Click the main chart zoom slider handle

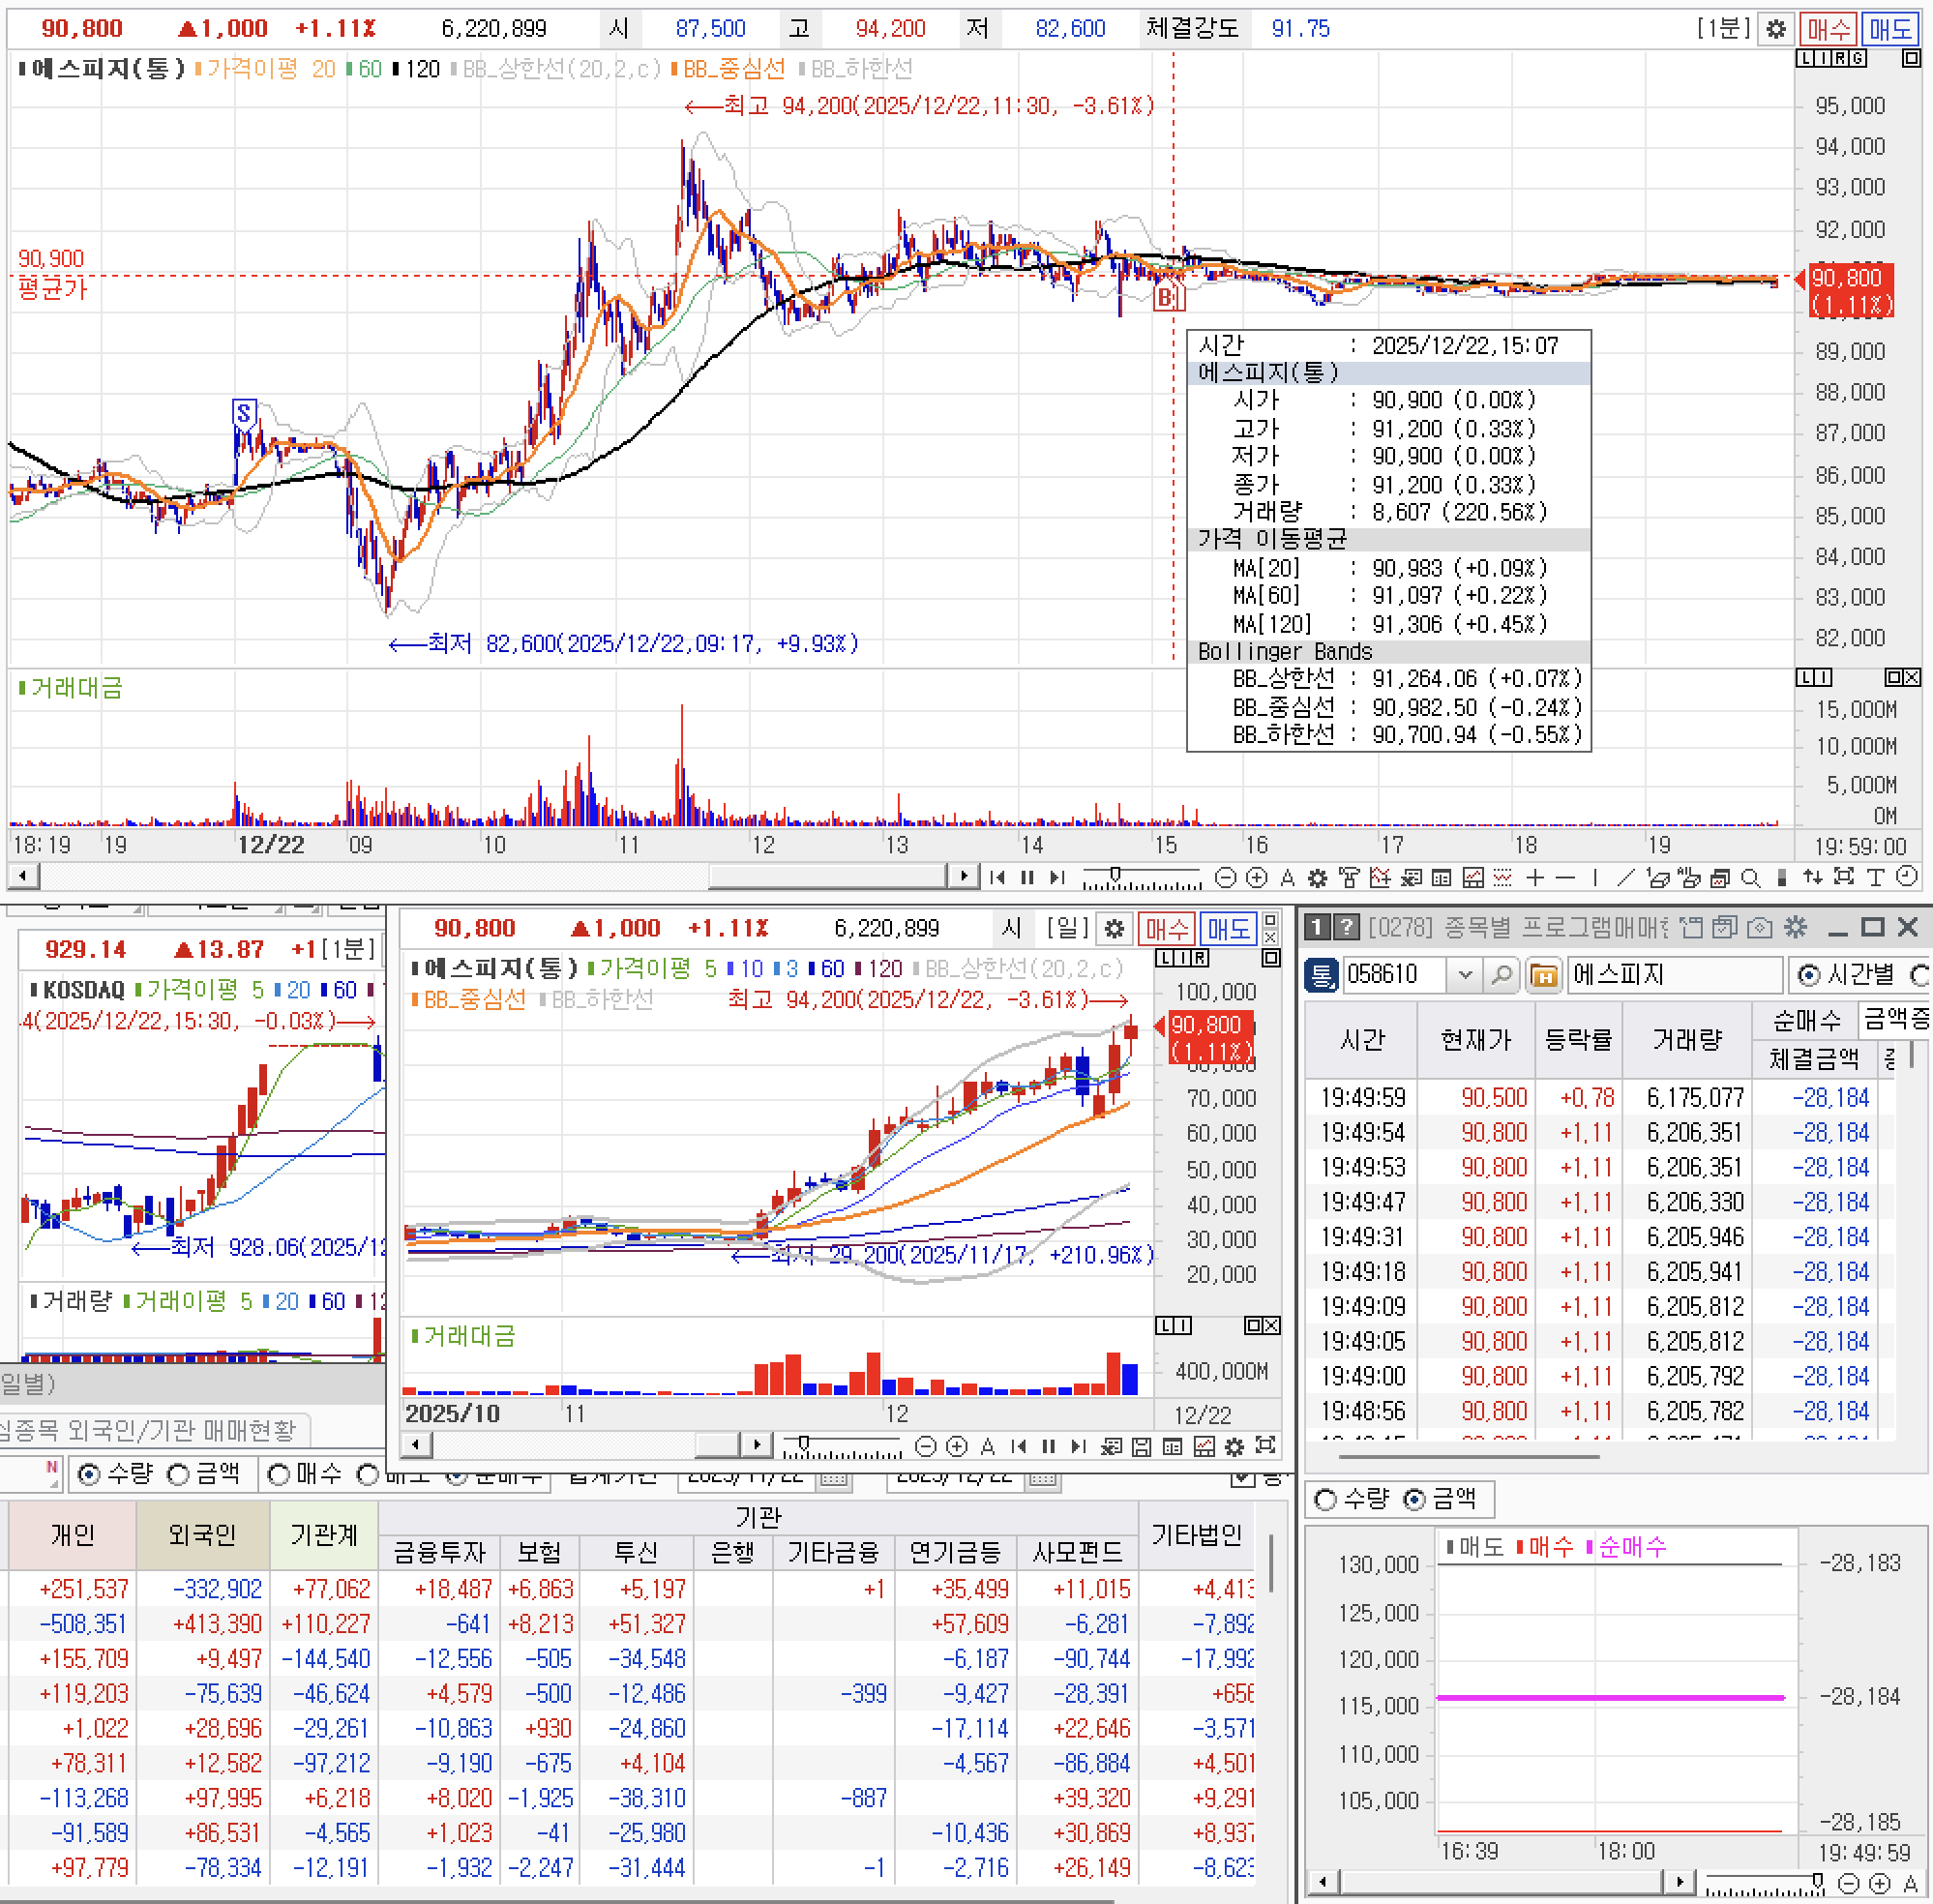[x=1115, y=876]
